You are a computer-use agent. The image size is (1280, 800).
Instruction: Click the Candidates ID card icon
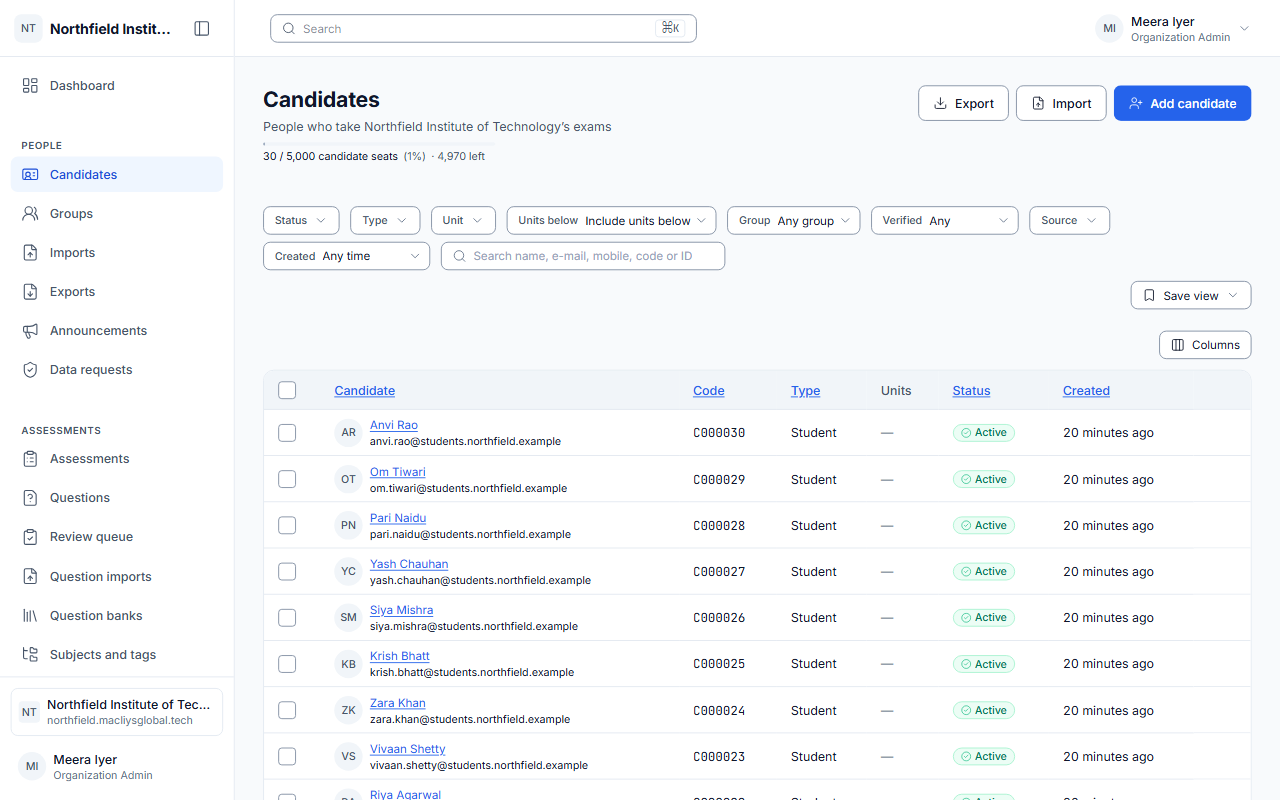click(30, 175)
